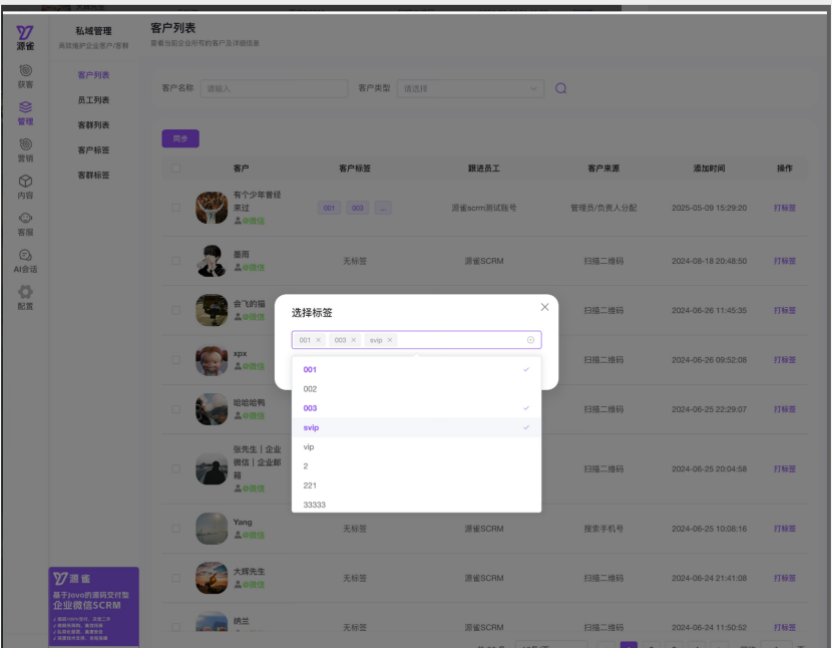Go to 员工列表 menu item
832x648 pixels.
coord(93,100)
